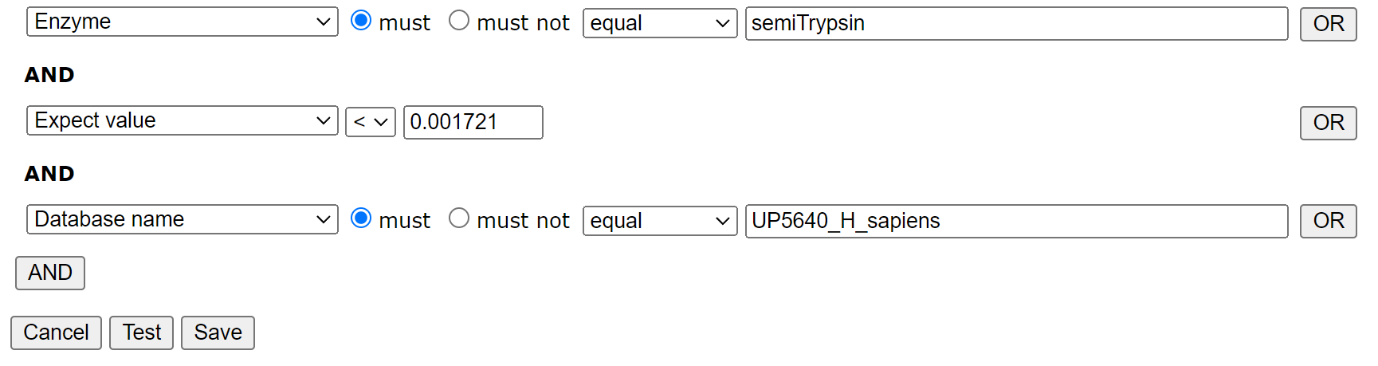
Task: Click the 0.001721 expect value field
Action: click(x=473, y=122)
